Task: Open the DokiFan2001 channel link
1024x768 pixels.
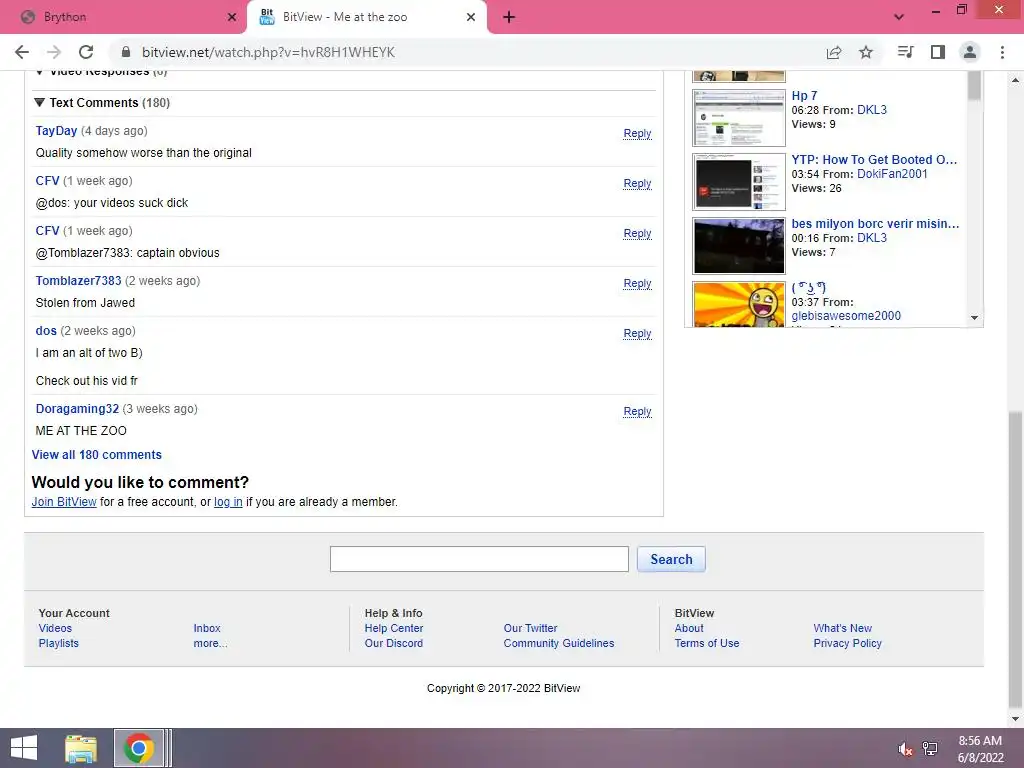Action: pyautogui.click(x=892, y=174)
